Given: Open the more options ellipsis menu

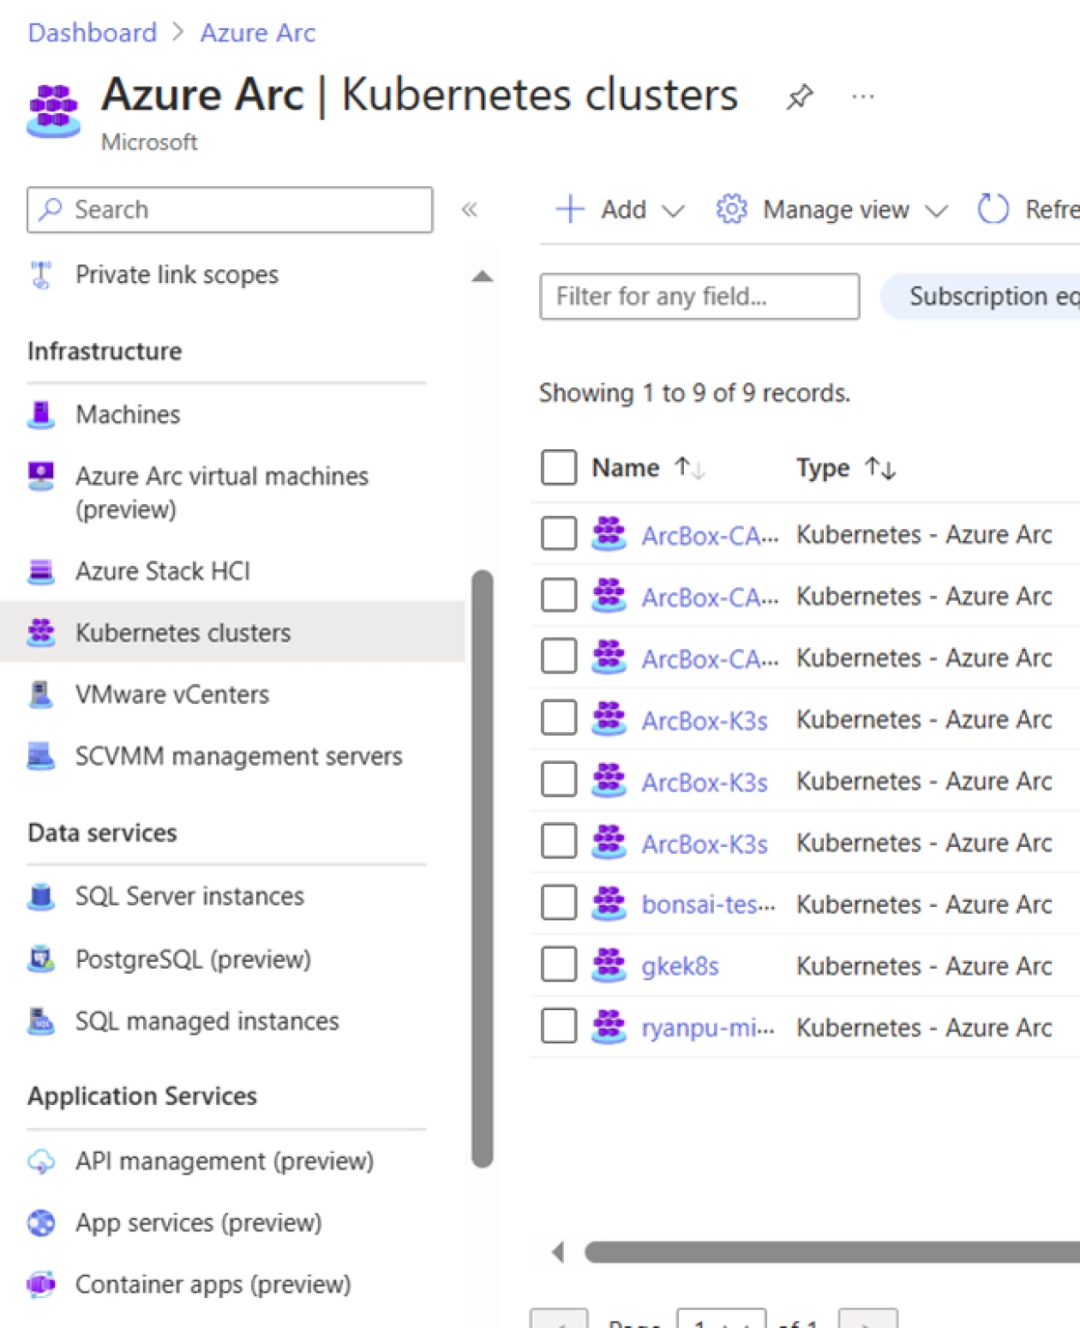Looking at the screenshot, I should coord(863,97).
